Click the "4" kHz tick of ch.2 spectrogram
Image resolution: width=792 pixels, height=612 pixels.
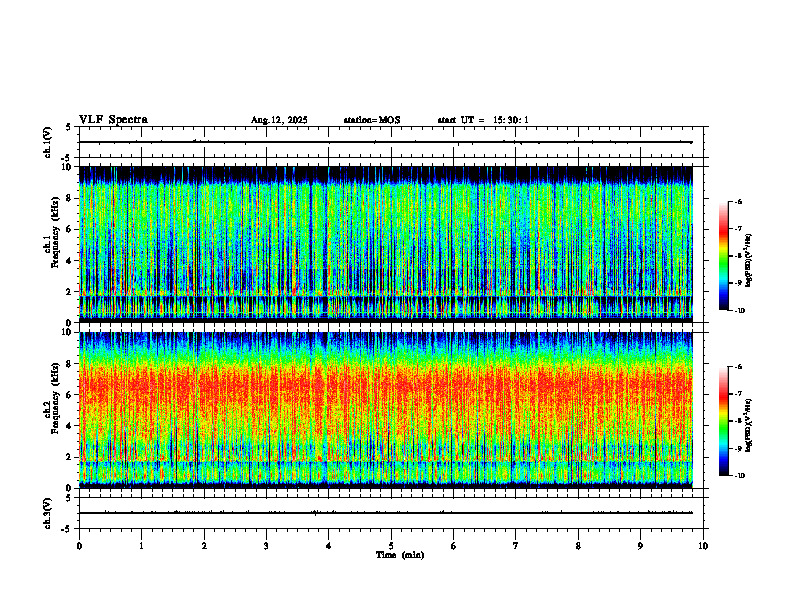[70, 426]
